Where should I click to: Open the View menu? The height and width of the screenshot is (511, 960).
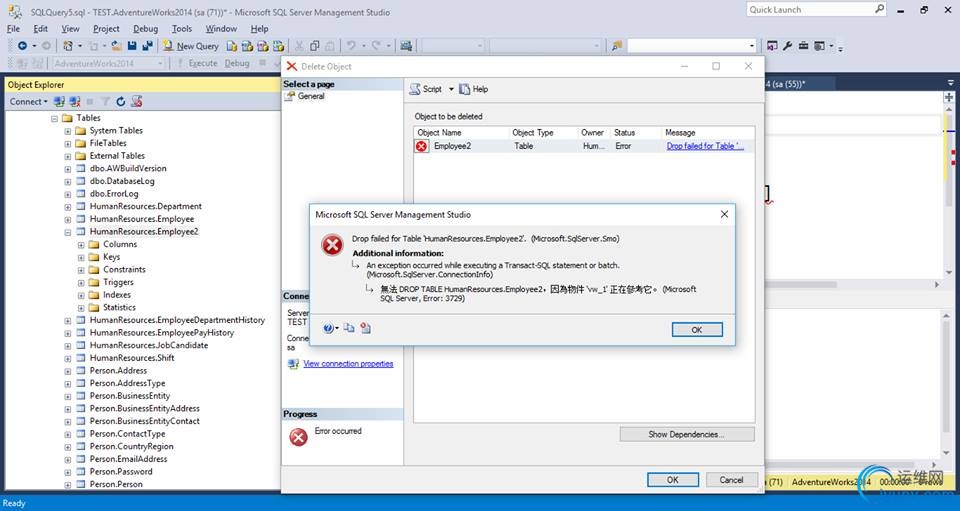coord(70,29)
